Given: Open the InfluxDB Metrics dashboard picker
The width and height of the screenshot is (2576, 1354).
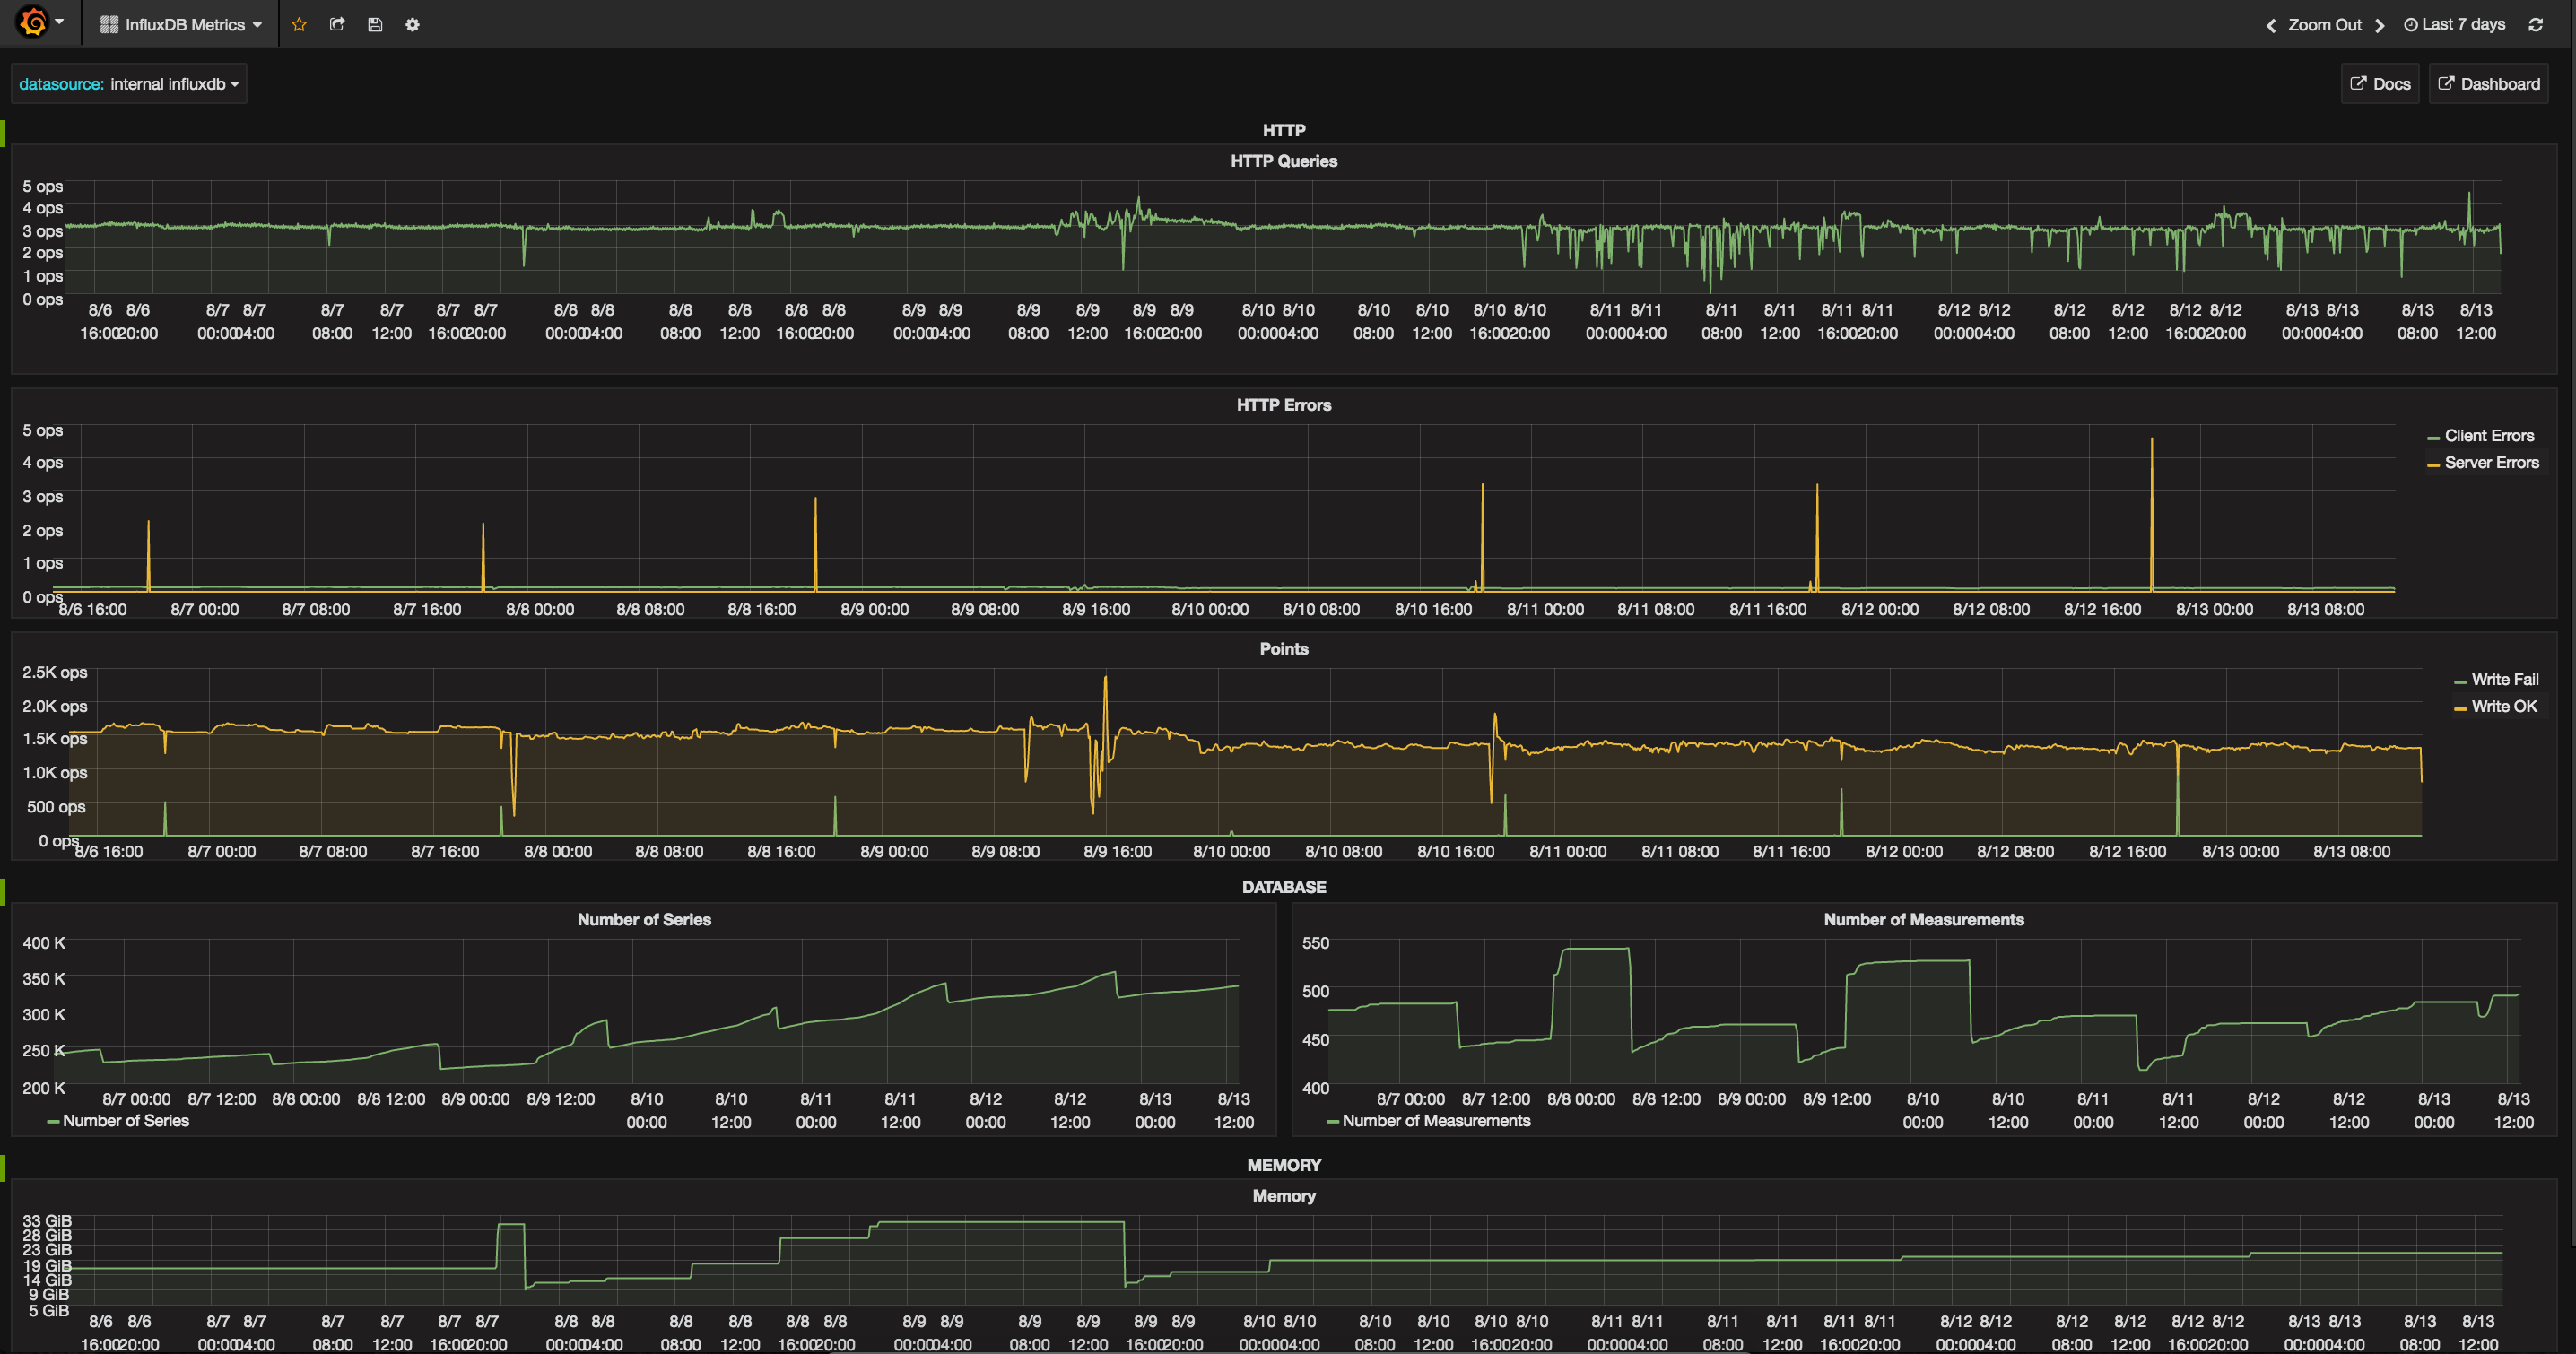Looking at the screenshot, I should 182,25.
